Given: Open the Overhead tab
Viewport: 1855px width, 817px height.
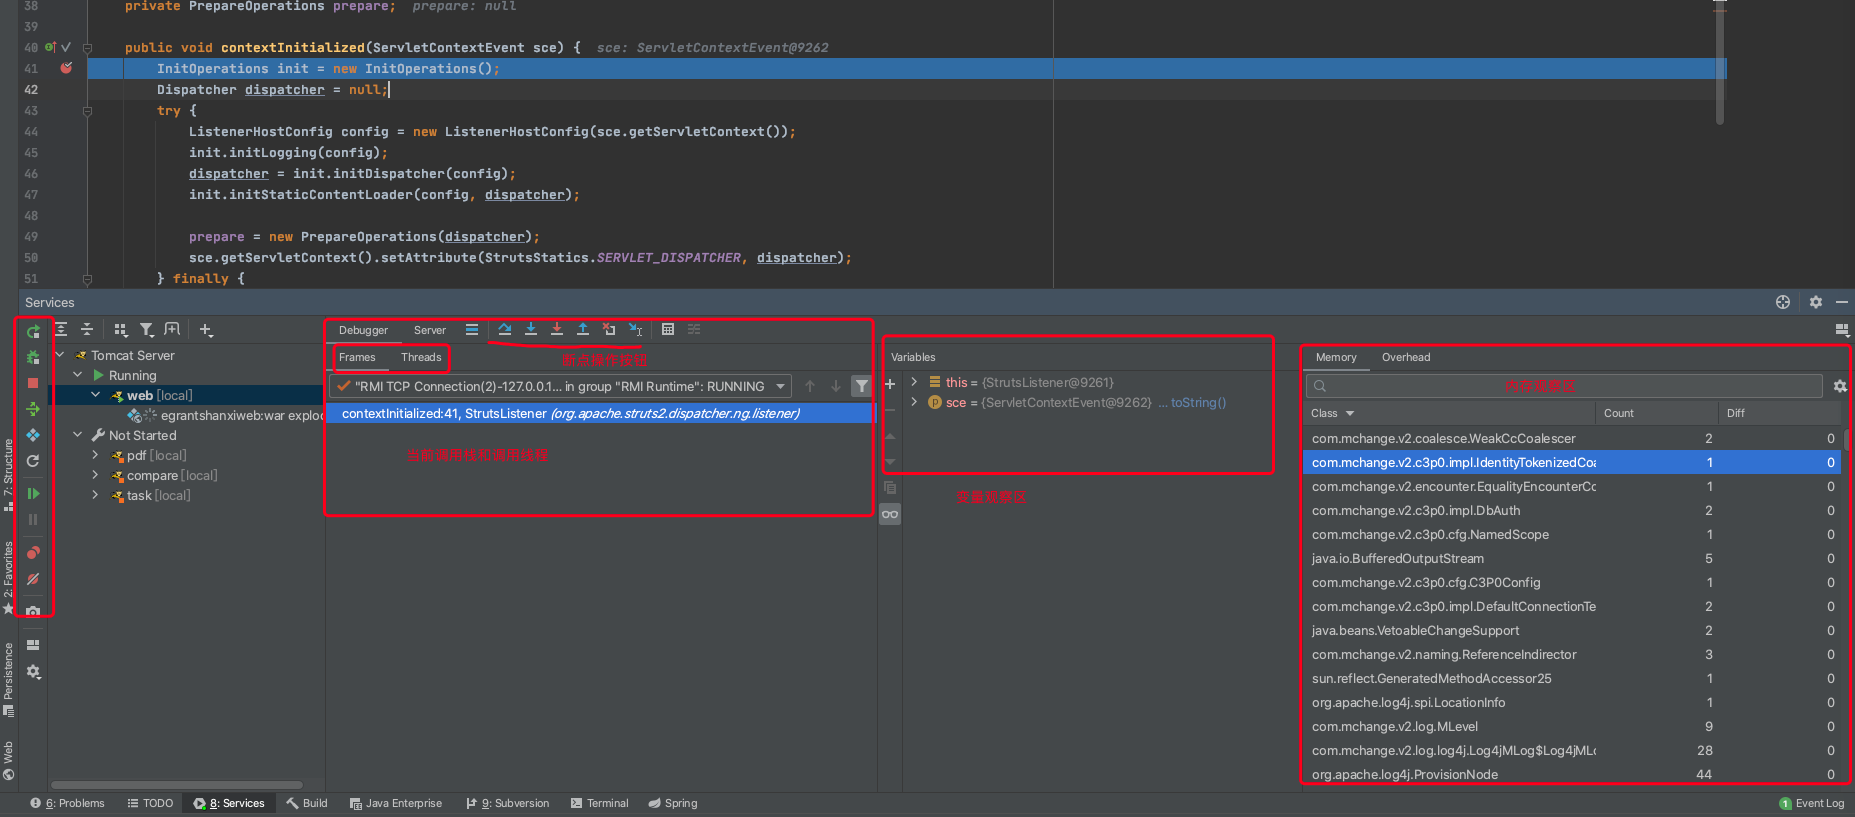Looking at the screenshot, I should tap(1405, 357).
